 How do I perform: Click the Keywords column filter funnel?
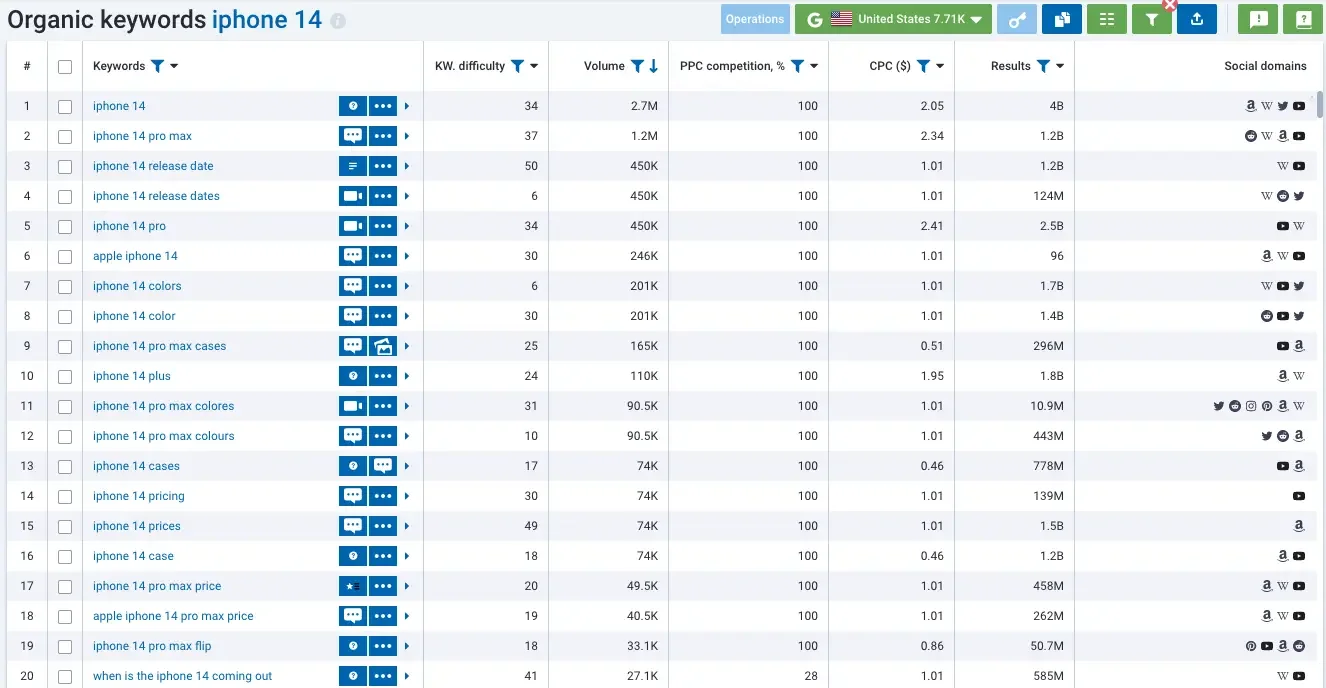click(x=157, y=66)
